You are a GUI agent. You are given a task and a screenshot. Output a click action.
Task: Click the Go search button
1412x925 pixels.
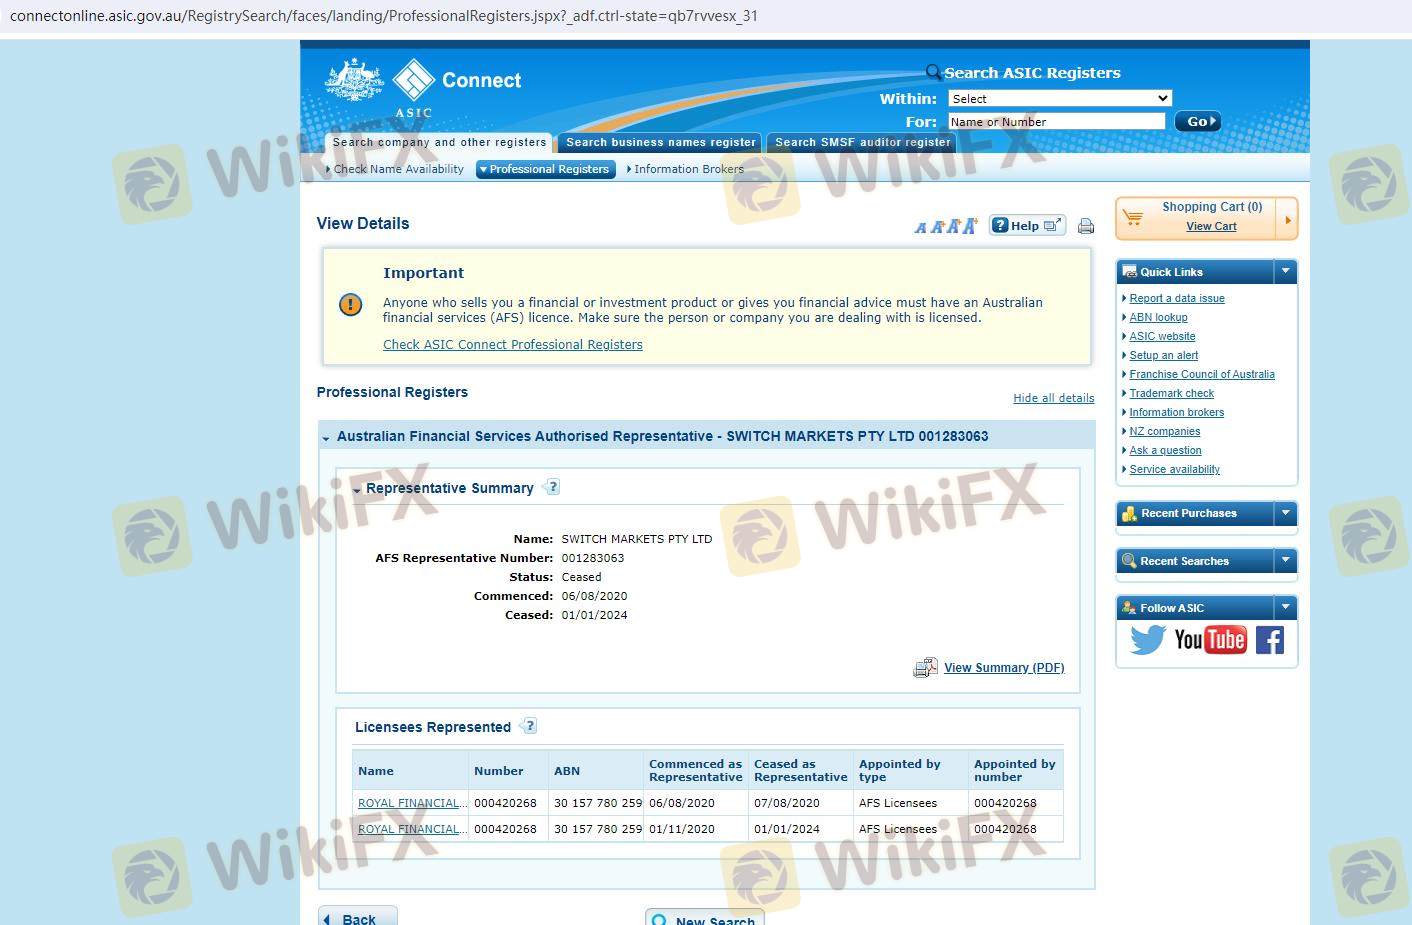pyautogui.click(x=1197, y=121)
